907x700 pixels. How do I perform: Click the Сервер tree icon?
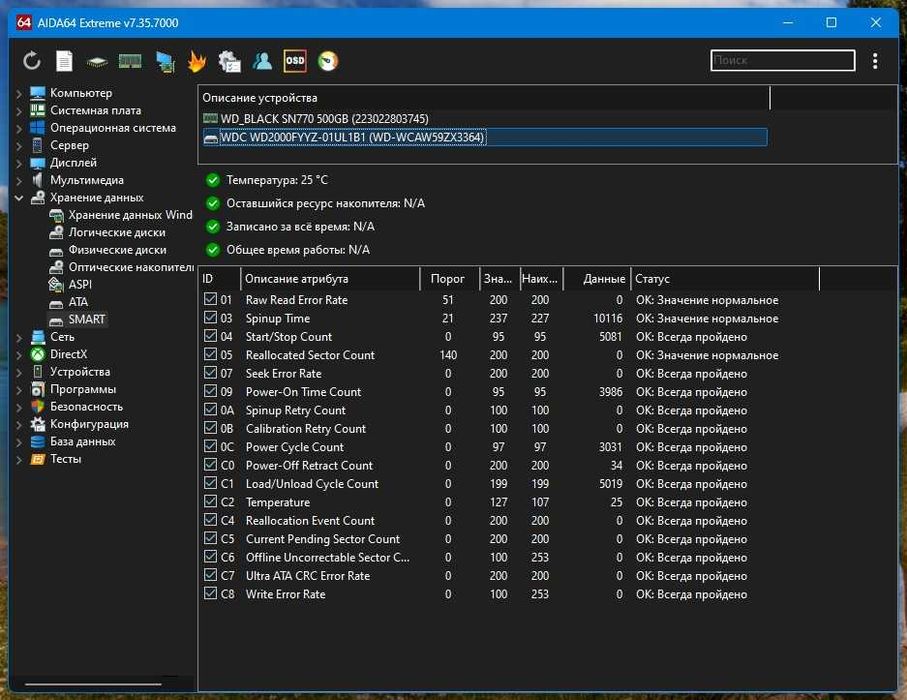tap(38, 145)
